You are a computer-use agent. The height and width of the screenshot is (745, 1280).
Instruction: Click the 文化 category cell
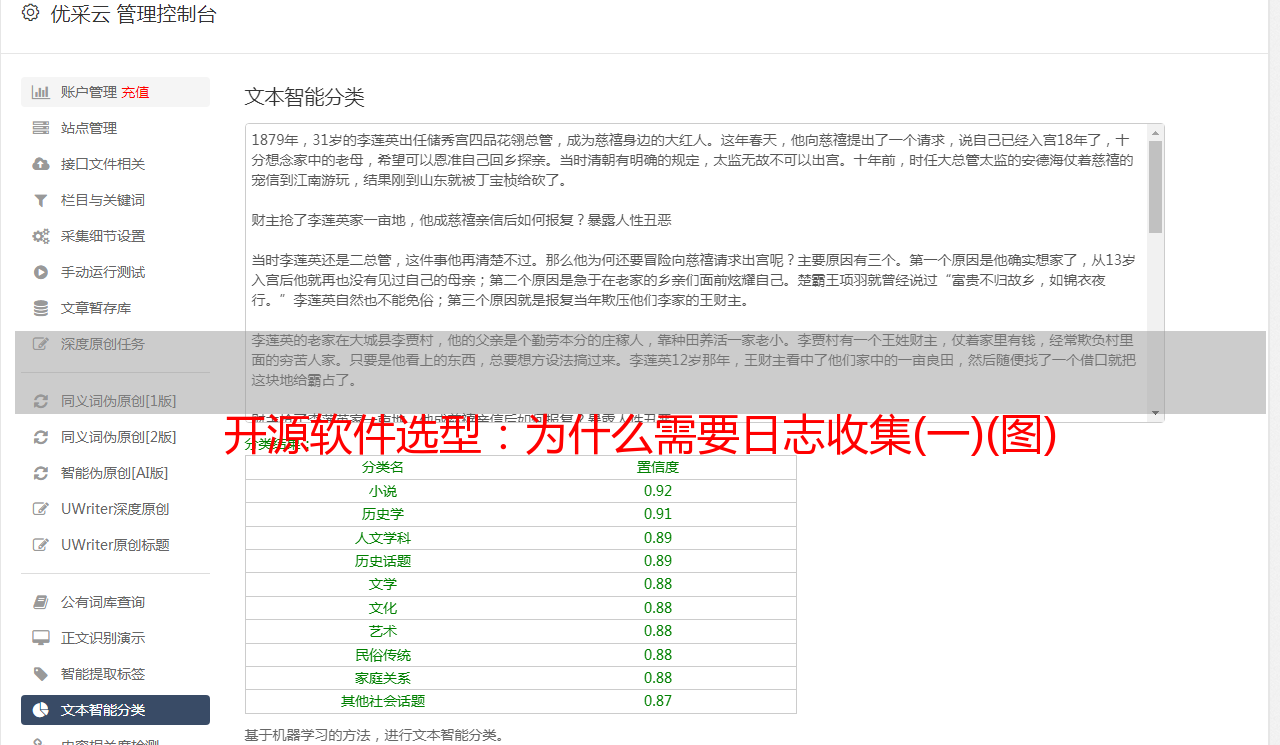[383, 608]
